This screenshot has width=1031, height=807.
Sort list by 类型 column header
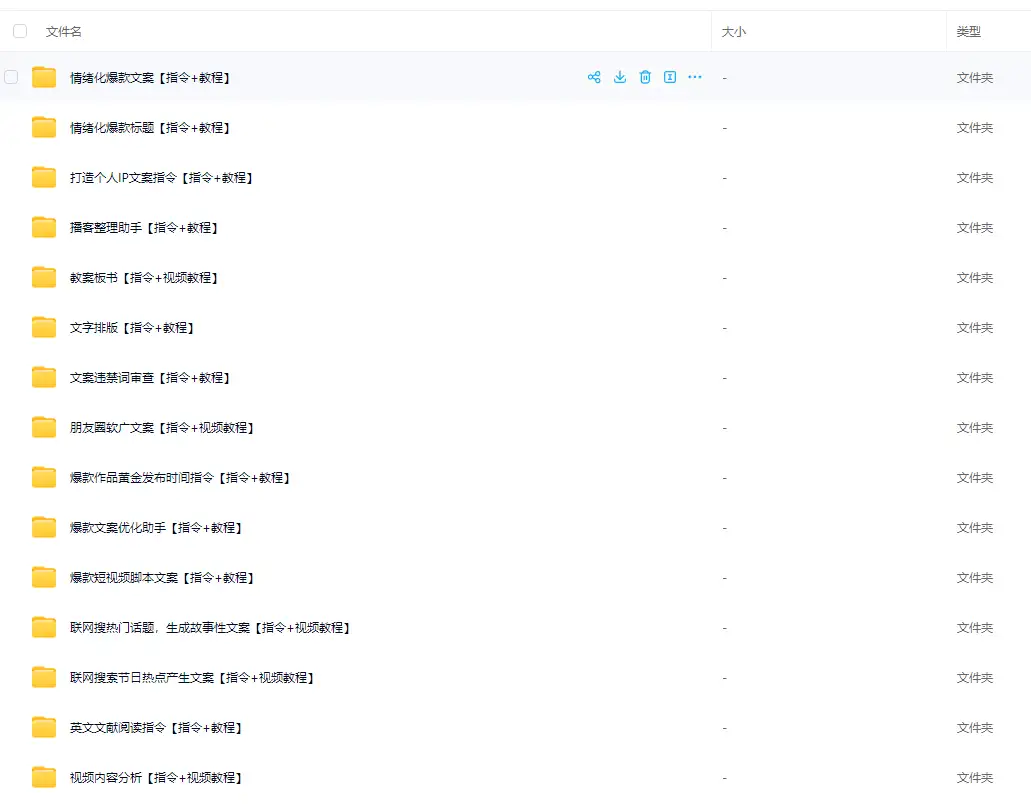(x=968, y=32)
